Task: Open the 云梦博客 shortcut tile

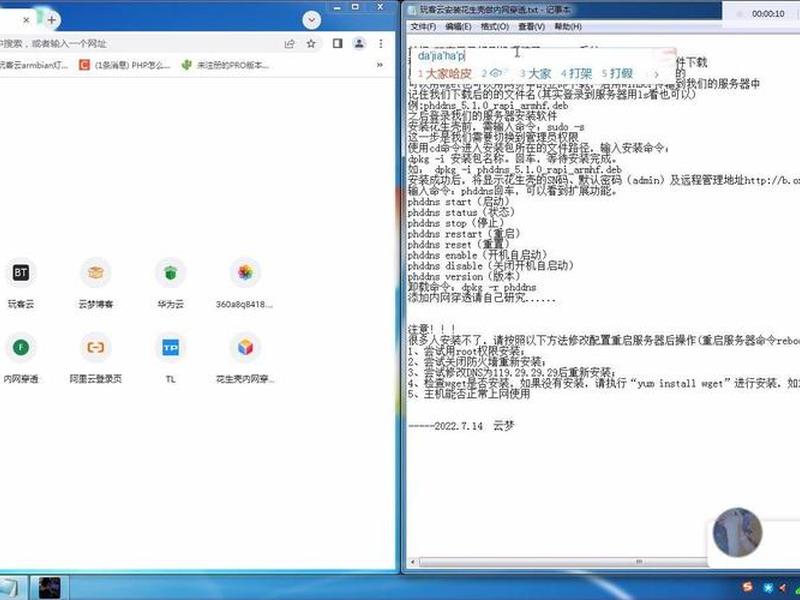Action: coord(95,283)
